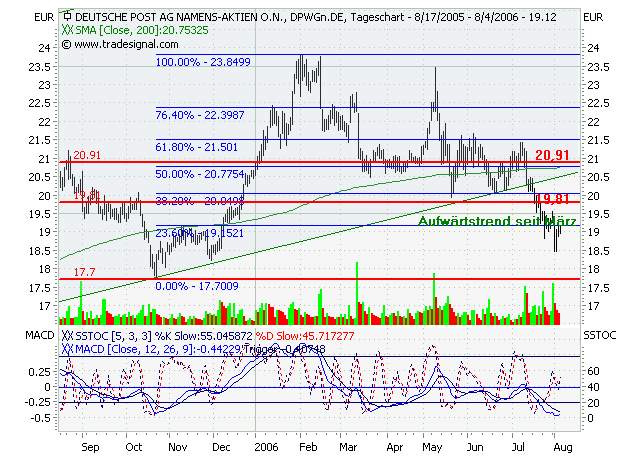This screenshot has height=464, width=639.
Task: Click the 'Mar' month on the time axis
Action: pyautogui.click(x=348, y=447)
